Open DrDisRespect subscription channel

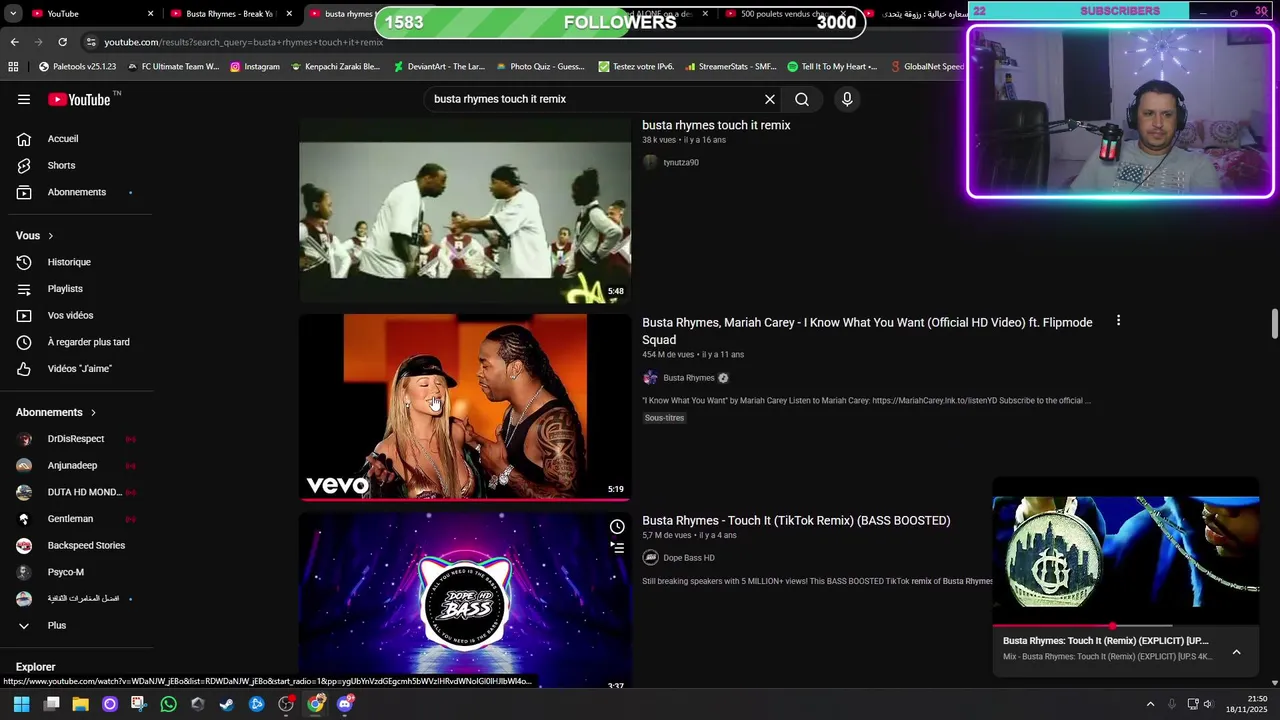(x=76, y=439)
